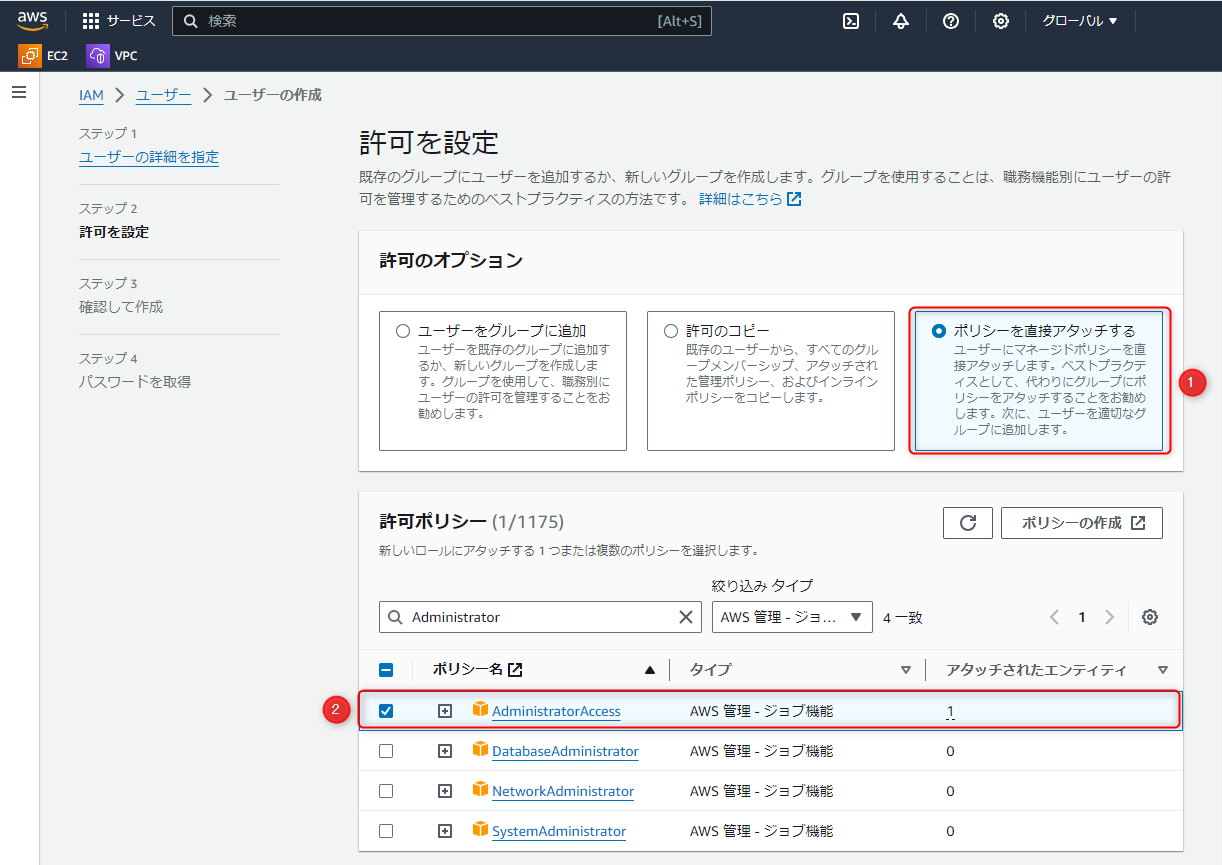The width and height of the screenshot is (1222, 865).
Task: Click the AdministratorAccess policy cube icon
Action: 481,710
